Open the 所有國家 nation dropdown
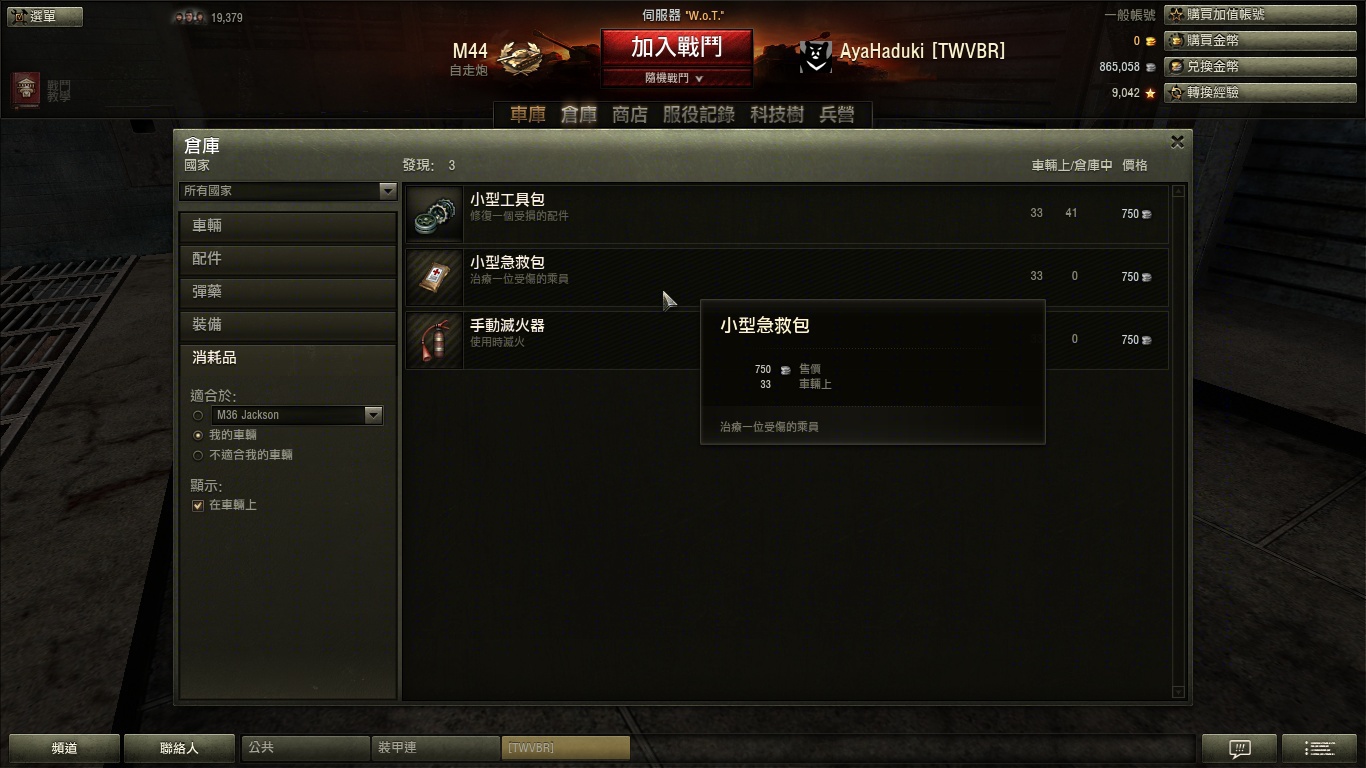1366x768 pixels. pos(288,191)
